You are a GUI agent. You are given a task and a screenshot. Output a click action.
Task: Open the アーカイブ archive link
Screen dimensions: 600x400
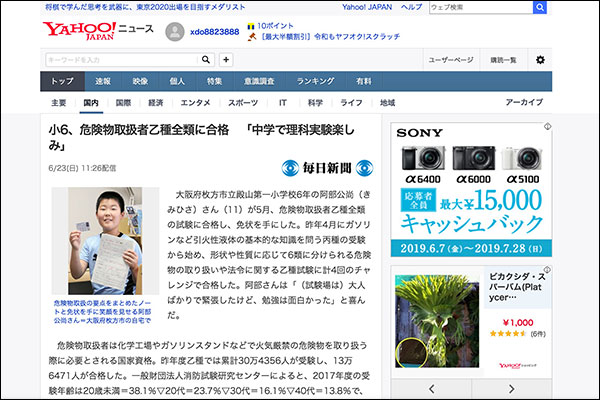[x=524, y=103]
